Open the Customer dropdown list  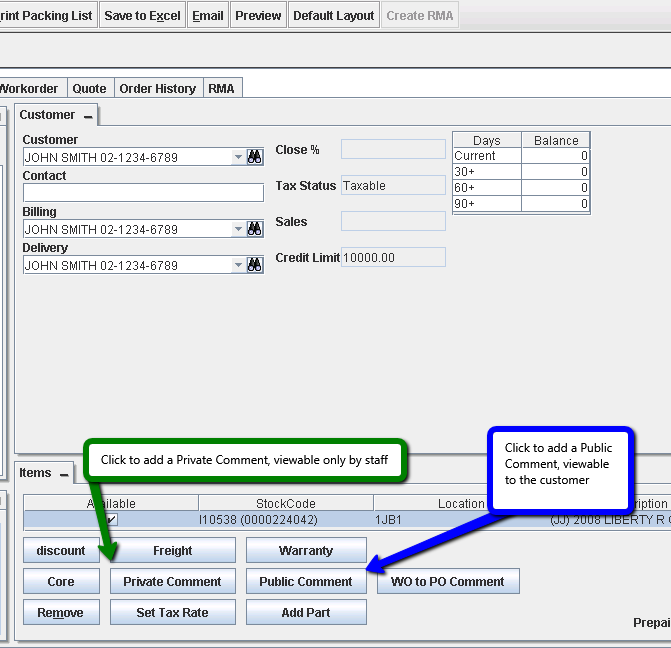click(x=238, y=157)
